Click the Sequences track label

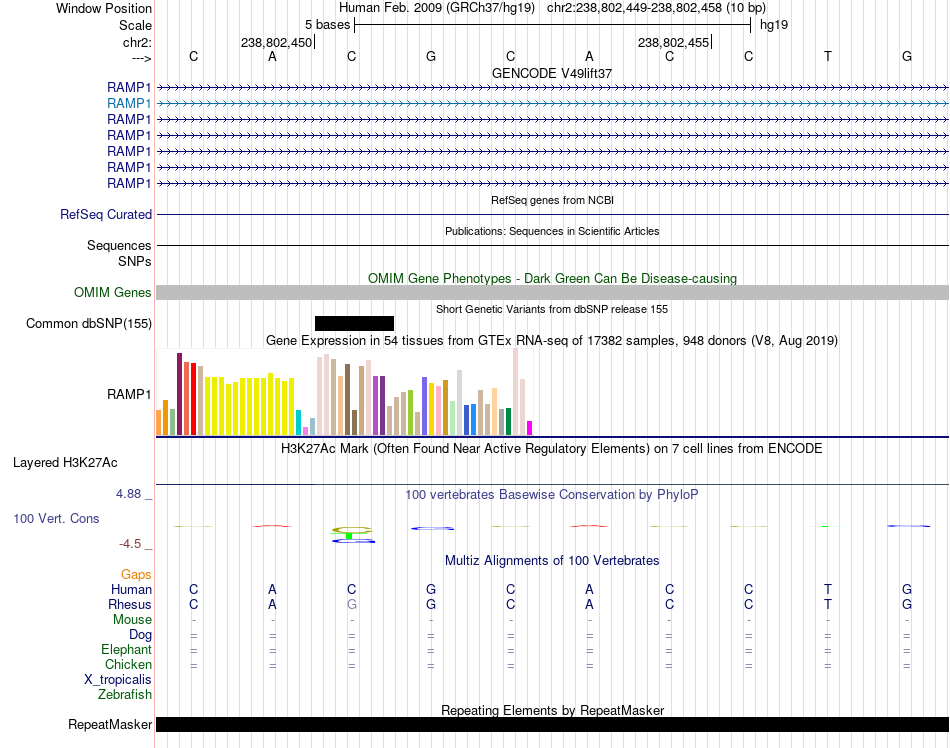tap(119, 245)
